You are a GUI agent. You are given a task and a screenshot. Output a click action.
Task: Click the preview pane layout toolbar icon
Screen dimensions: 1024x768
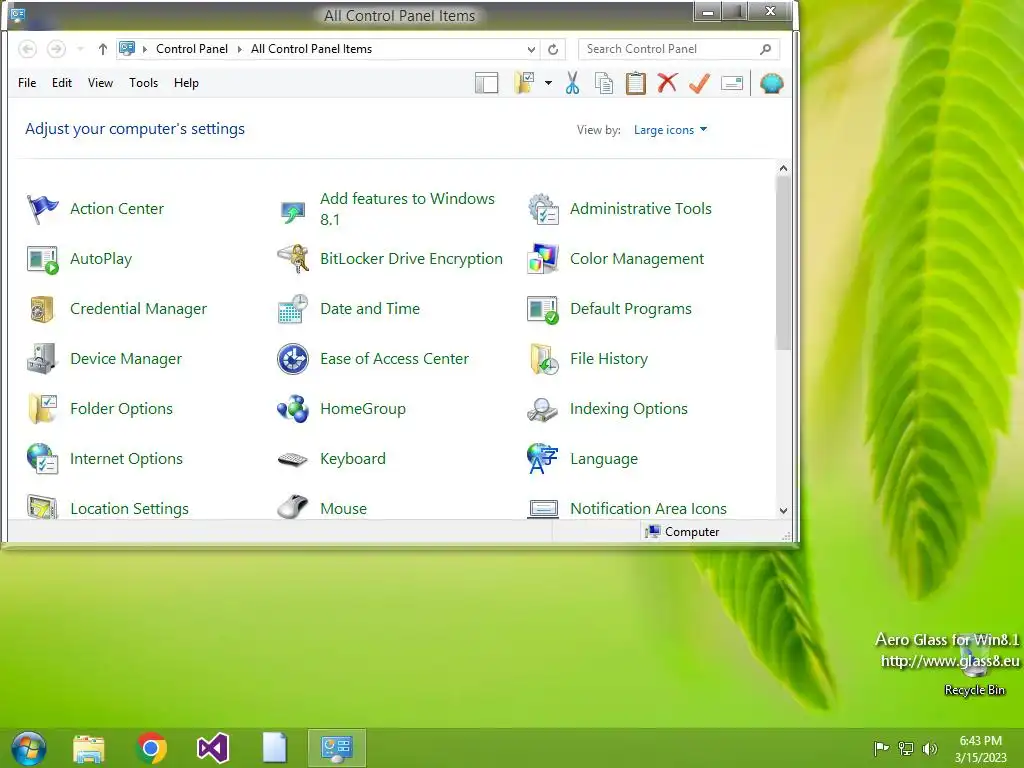tap(487, 84)
